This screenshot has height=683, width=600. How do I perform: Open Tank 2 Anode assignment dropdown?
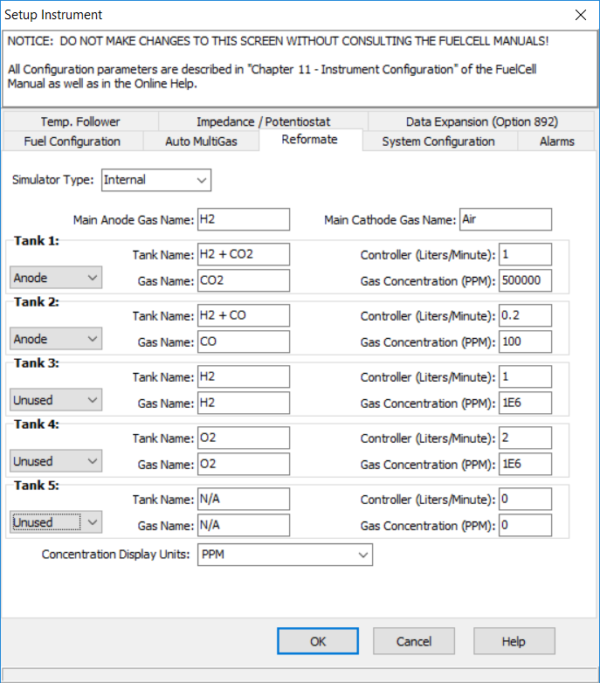point(56,338)
